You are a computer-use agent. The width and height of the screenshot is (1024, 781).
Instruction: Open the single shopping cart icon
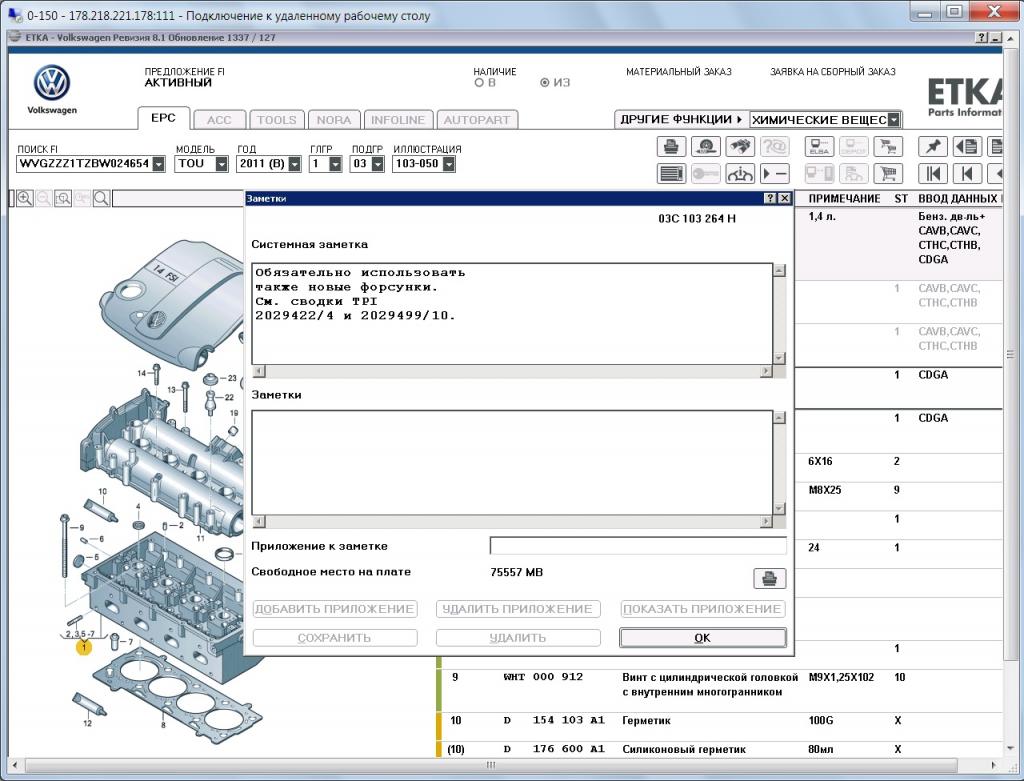click(x=888, y=174)
